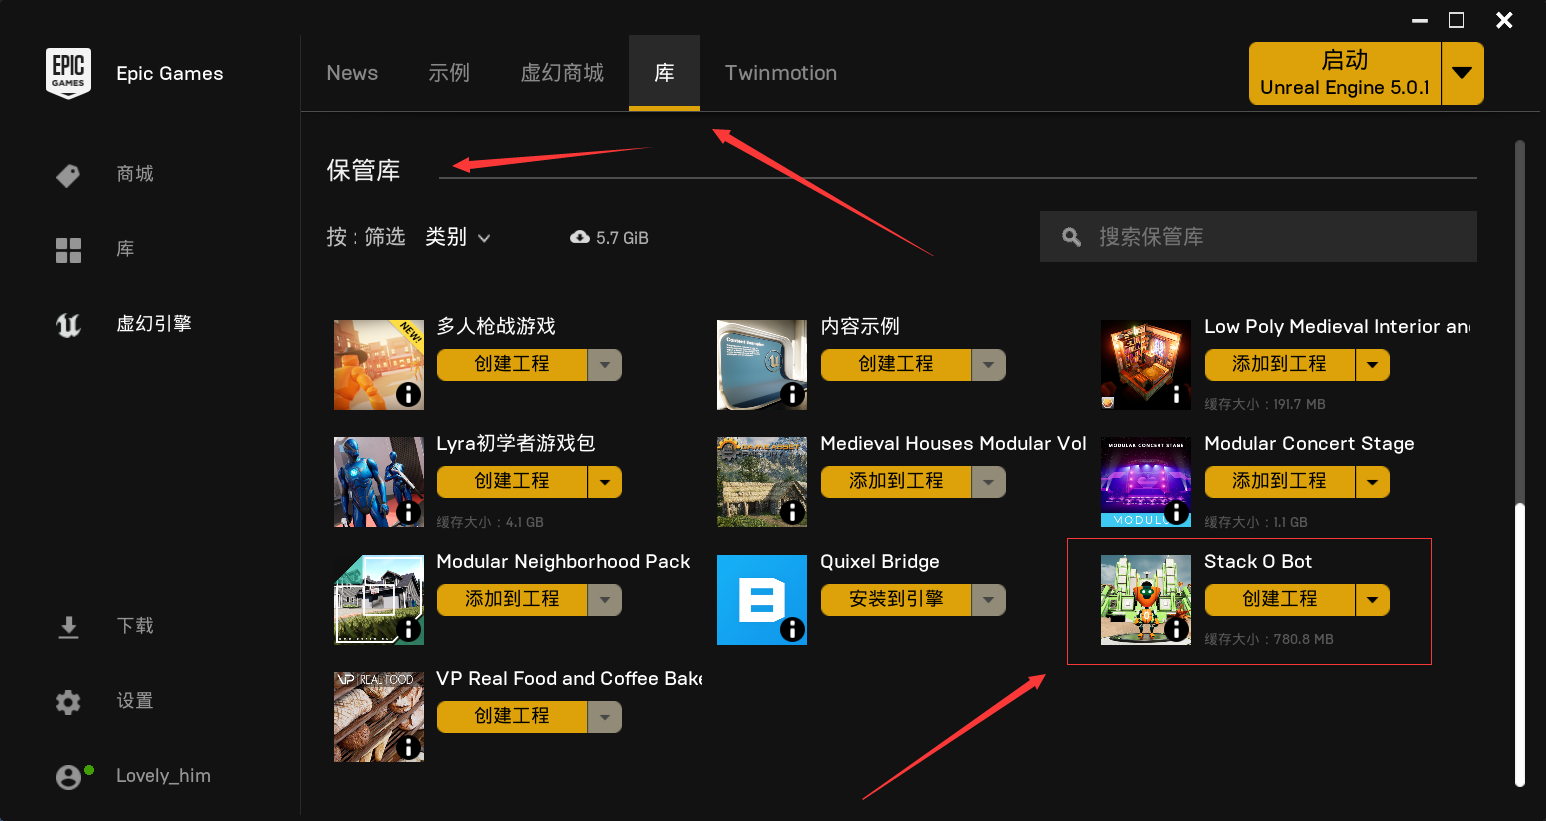Open the 虚幻商城 tab
The width and height of the screenshot is (1546, 821).
pyautogui.click(x=562, y=73)
